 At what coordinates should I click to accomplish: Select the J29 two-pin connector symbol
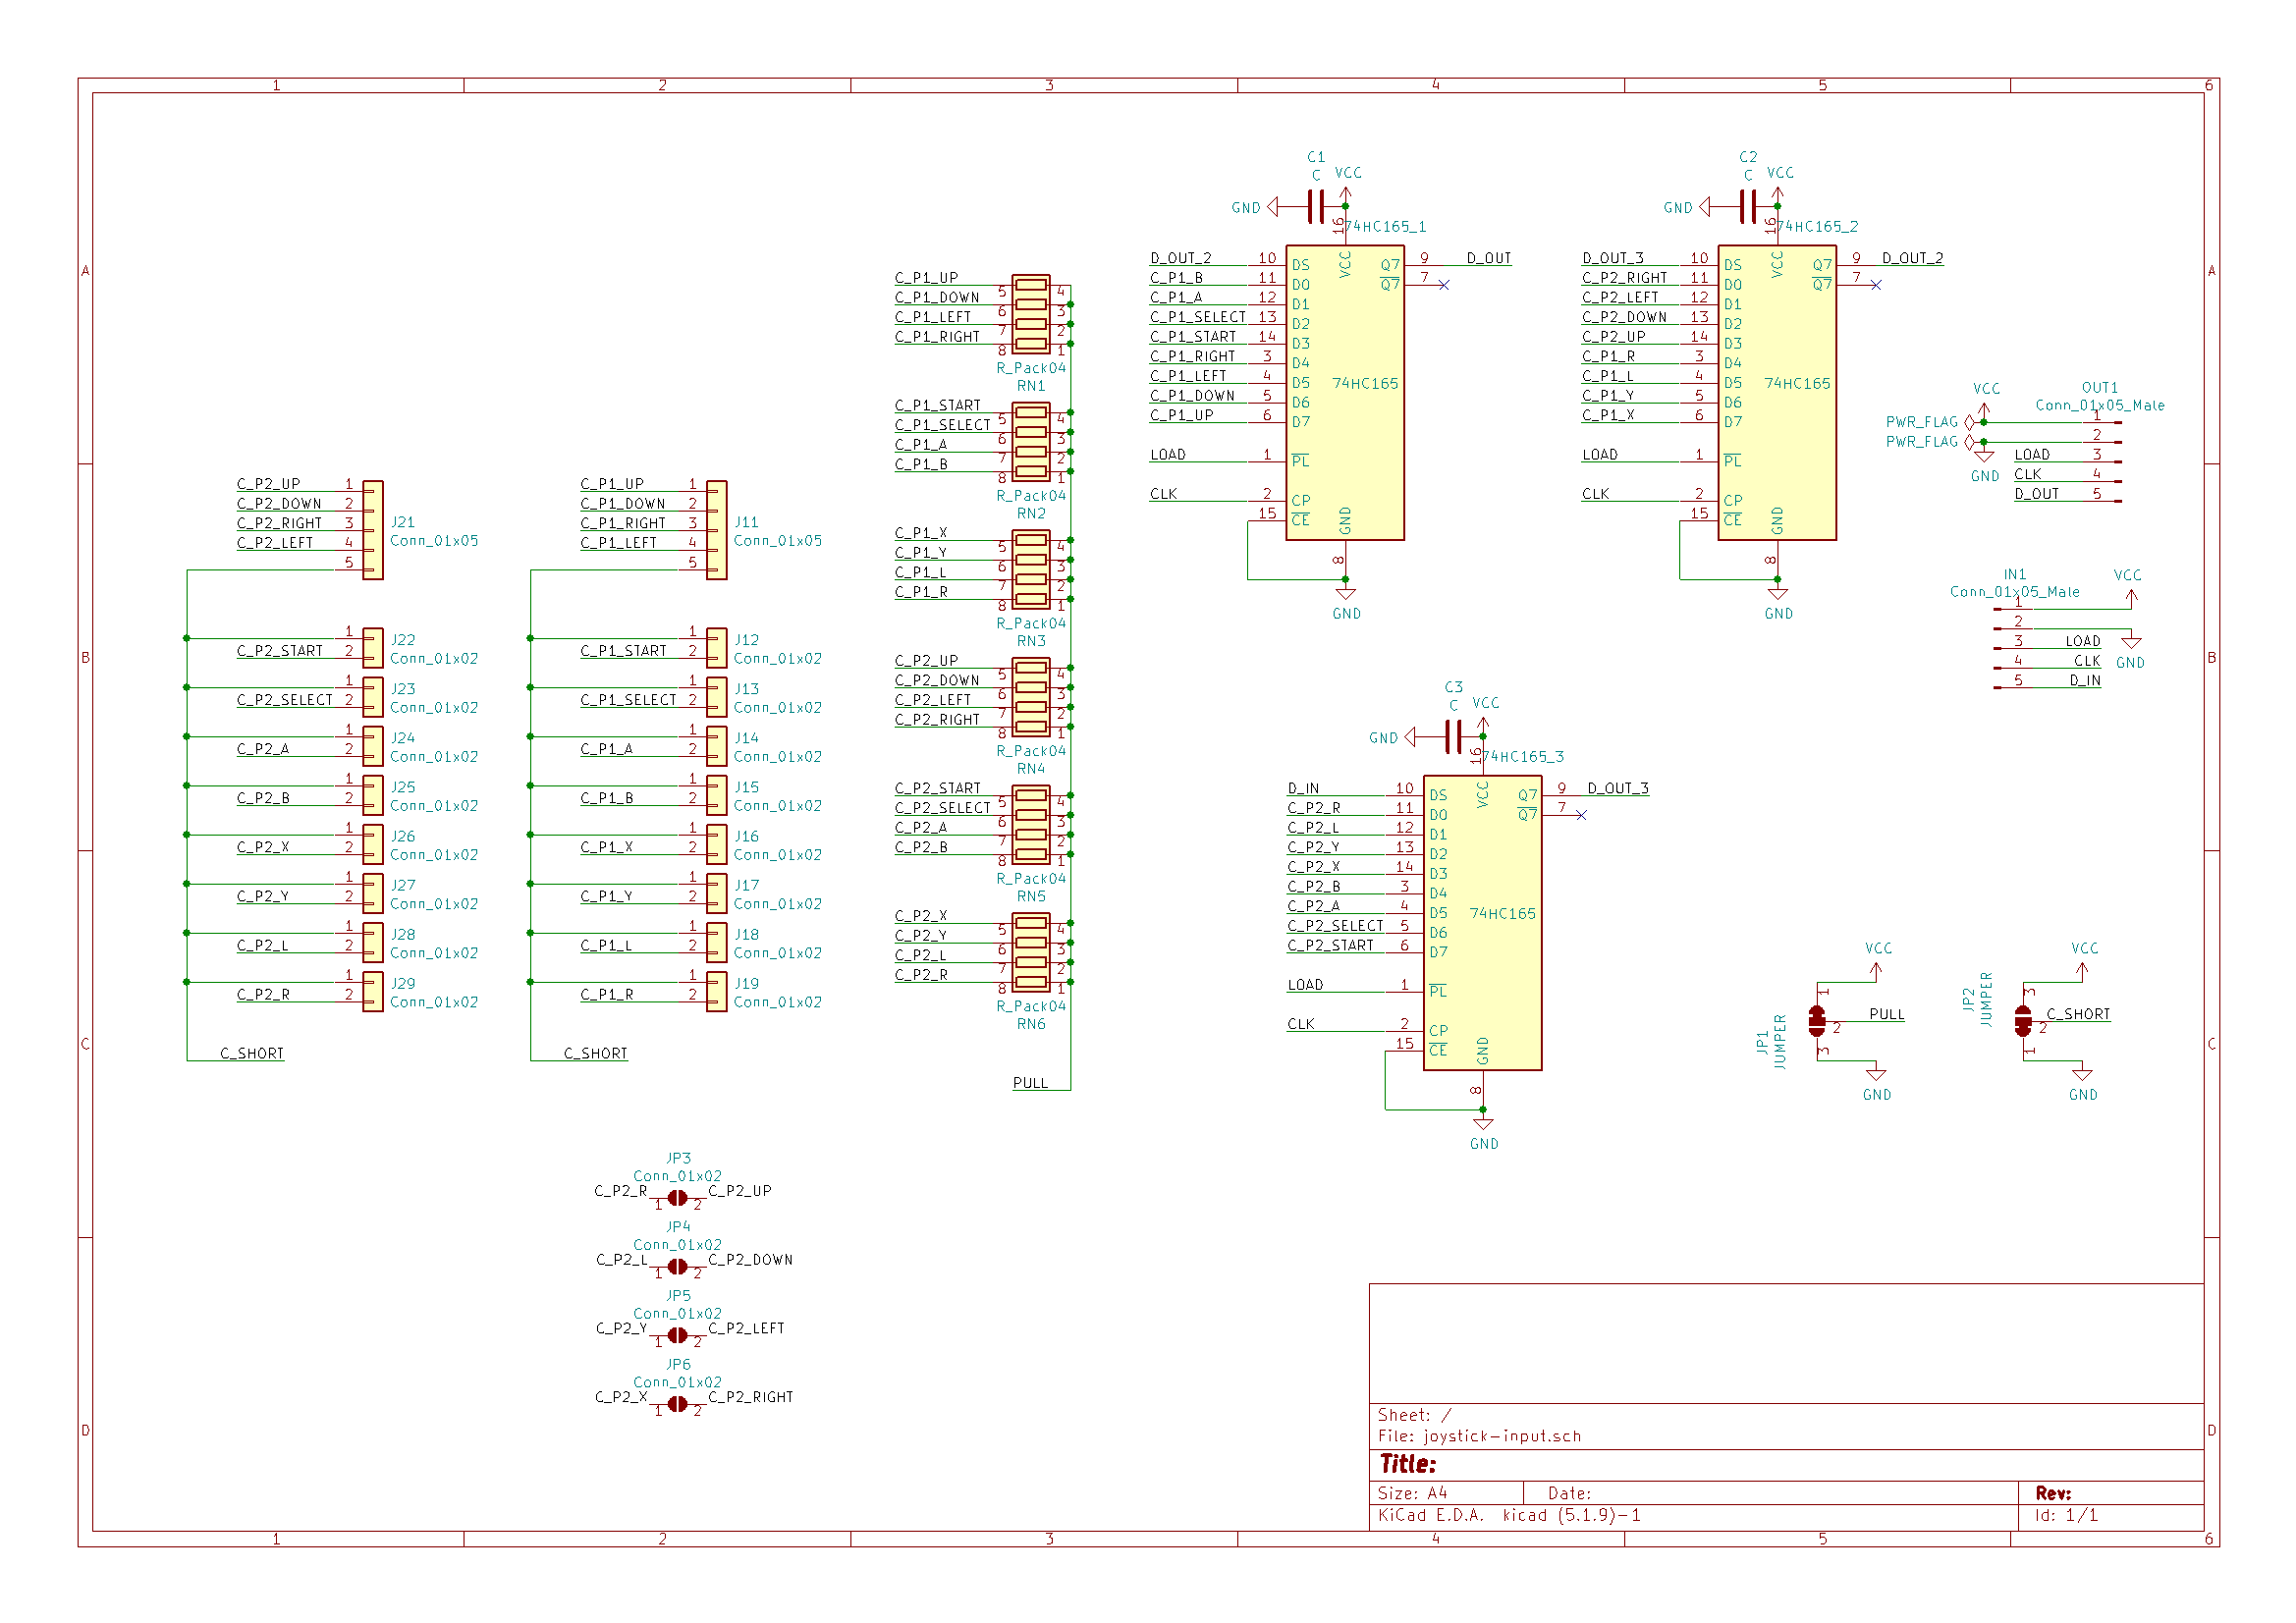tap(373, 992)
